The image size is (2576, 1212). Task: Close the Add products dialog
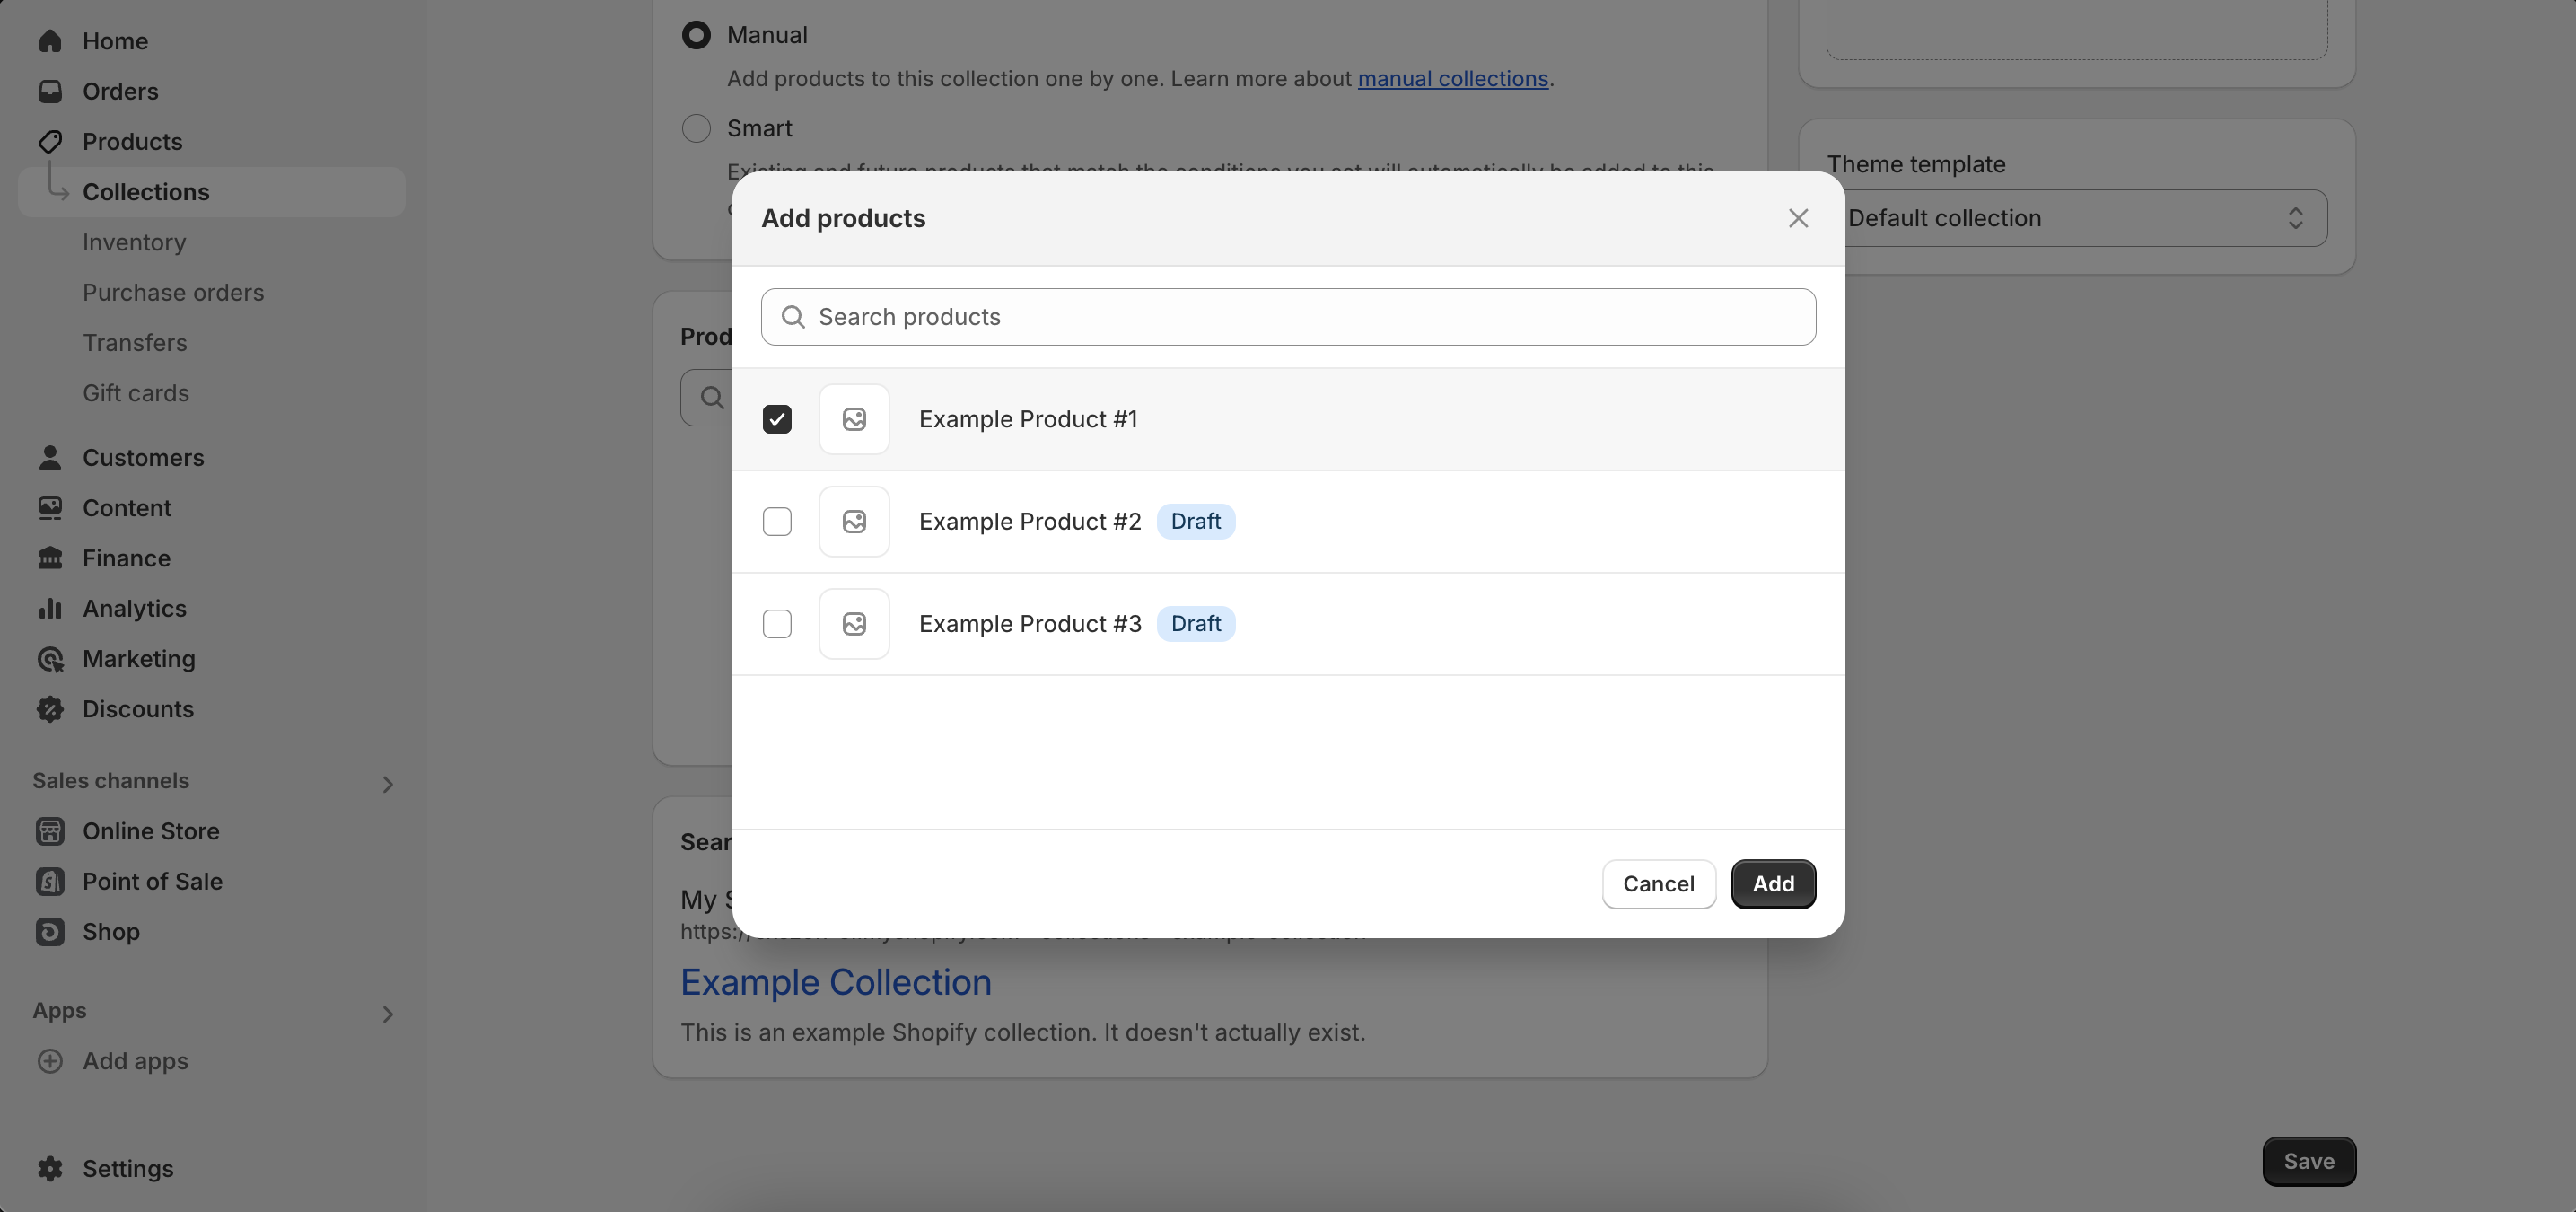point(1798,218)
